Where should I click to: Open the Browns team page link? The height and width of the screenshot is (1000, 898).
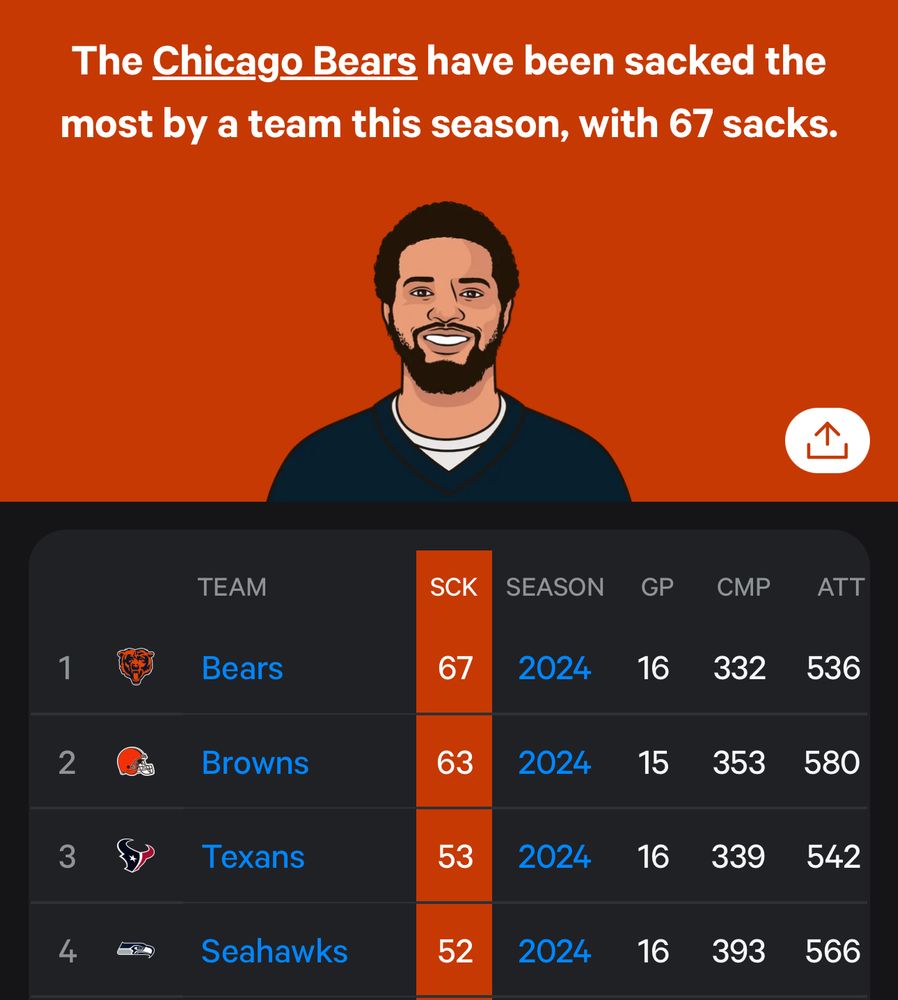(x=255, y=763)
